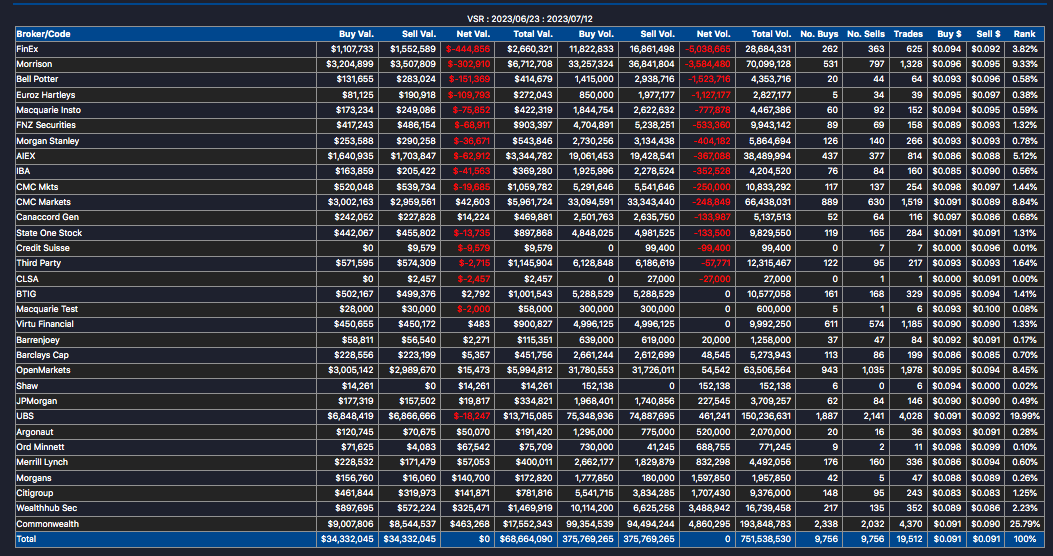The width and height of the screenshot is (1053, 556).
Task: Click the Total Val. column header
Action: [533, 34]
